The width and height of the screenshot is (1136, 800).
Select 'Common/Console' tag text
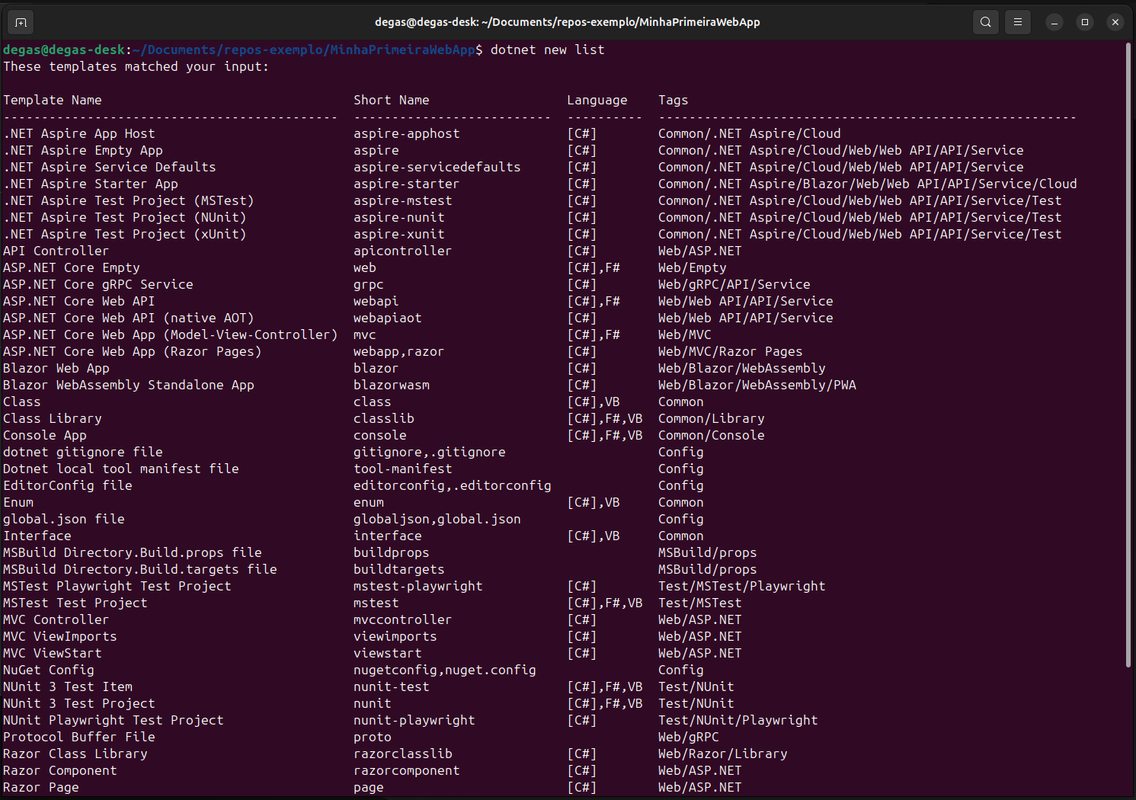coord(711,436)
